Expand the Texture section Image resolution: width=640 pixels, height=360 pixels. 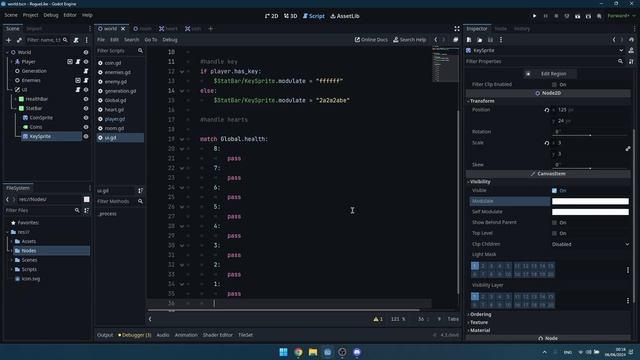click(478, 322)
